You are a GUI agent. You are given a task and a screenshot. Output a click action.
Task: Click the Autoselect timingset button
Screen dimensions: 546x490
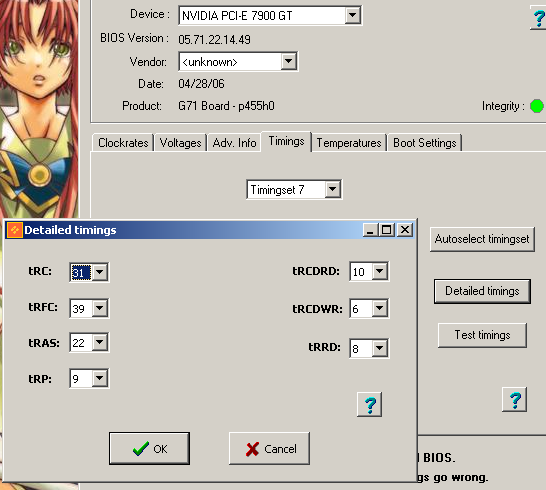(x=482, y=239)
